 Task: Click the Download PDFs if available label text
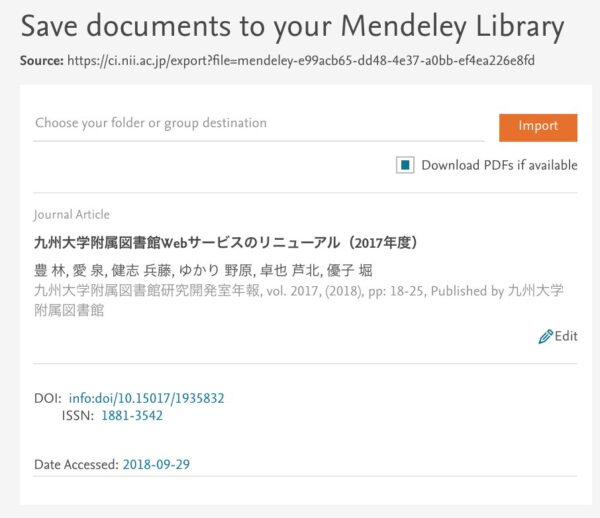tap(499, 165)
